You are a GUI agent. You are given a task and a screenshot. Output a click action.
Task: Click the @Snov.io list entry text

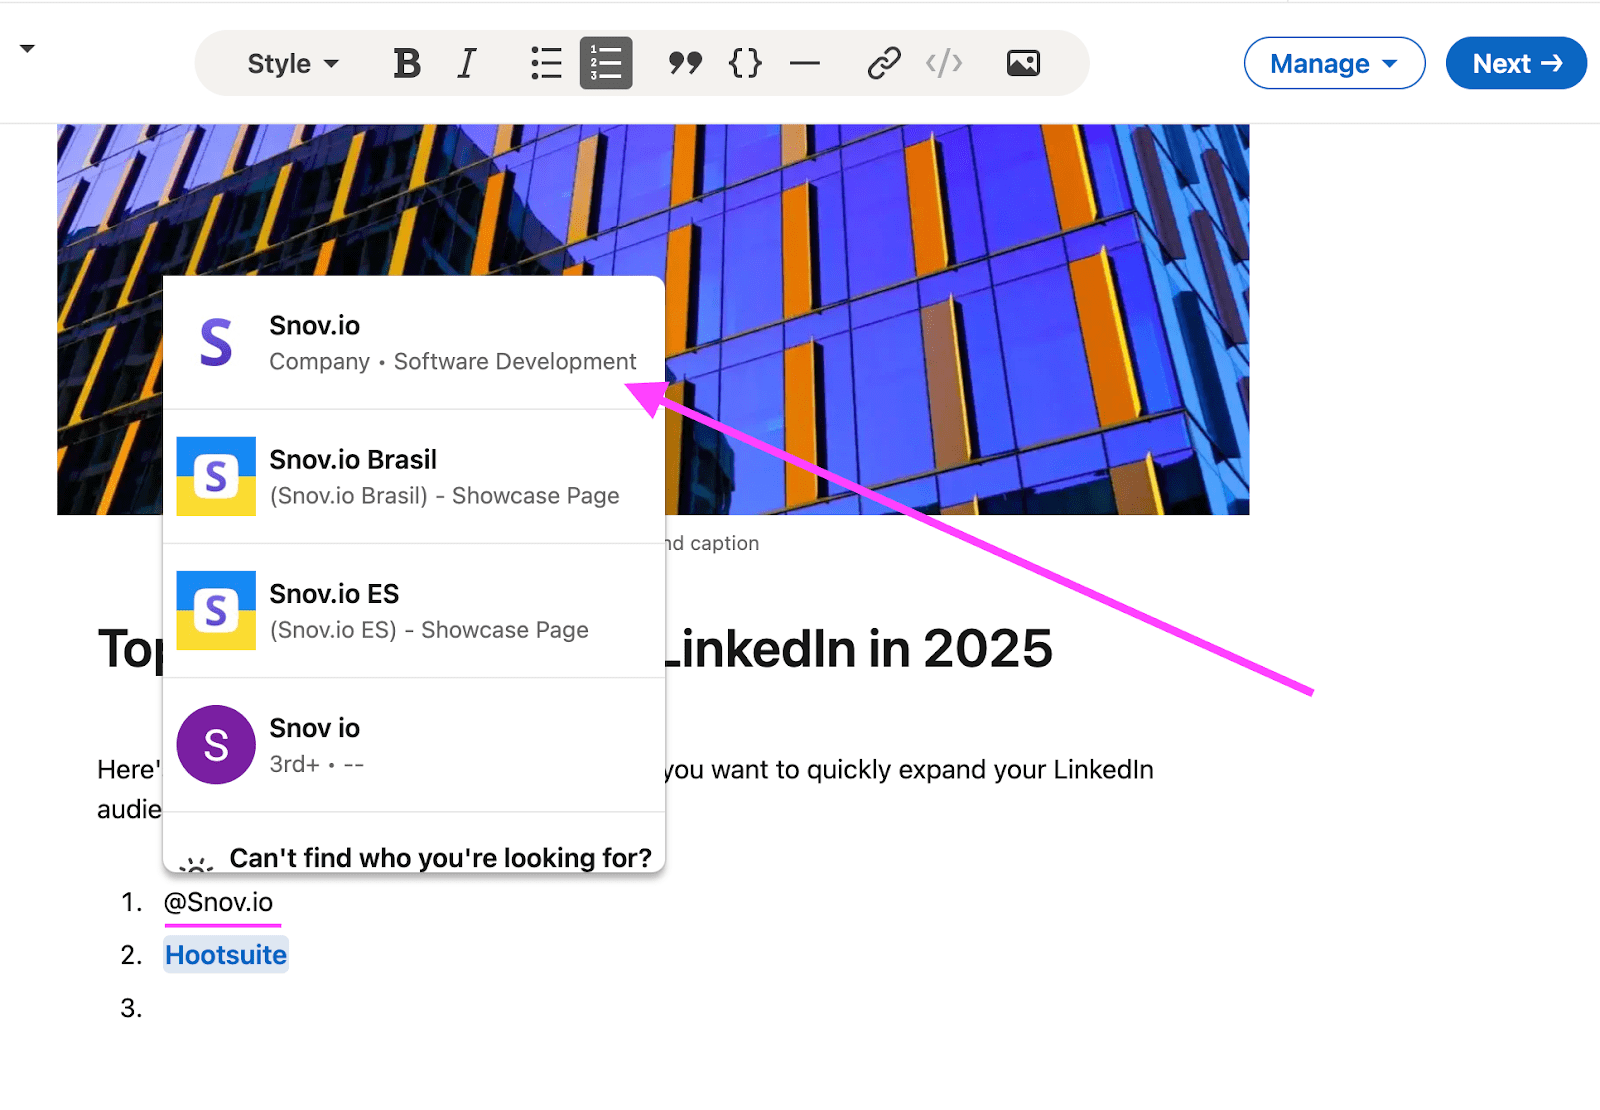pyautogui.click(x=218, y=902)
